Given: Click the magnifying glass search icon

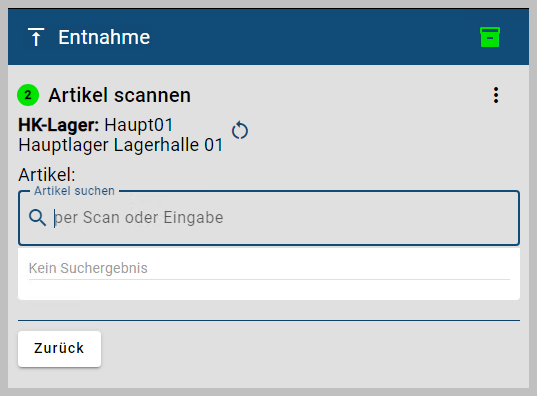Looking at the screenshot, I should (37, 218).
